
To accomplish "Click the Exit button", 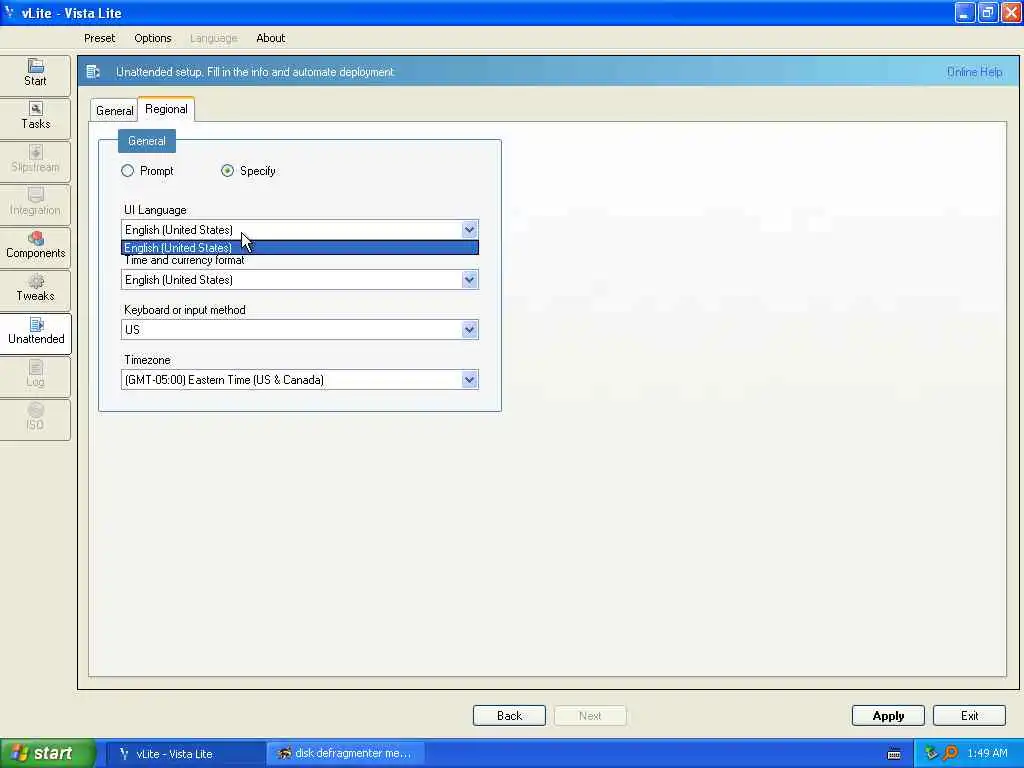I will [x=969, y=716].
